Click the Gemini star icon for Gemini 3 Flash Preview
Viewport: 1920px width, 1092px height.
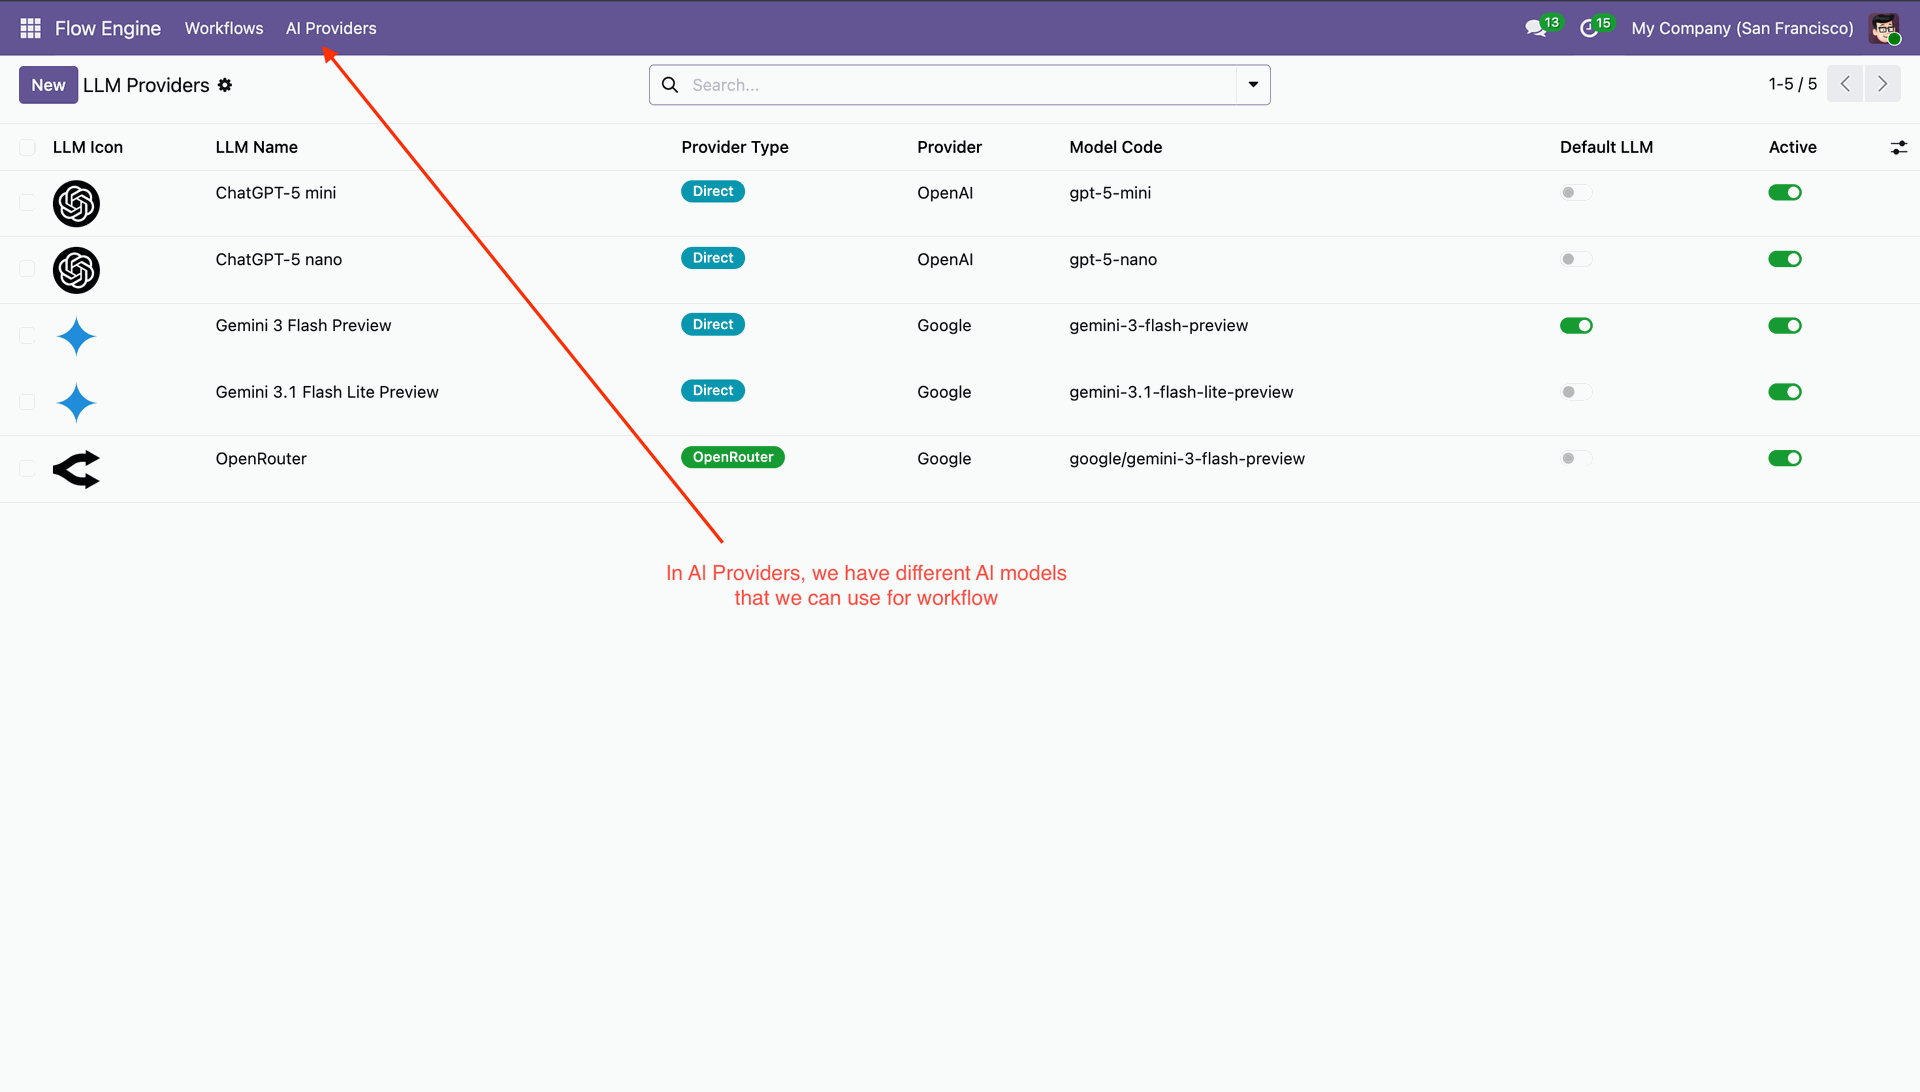(x=76, y=337)
